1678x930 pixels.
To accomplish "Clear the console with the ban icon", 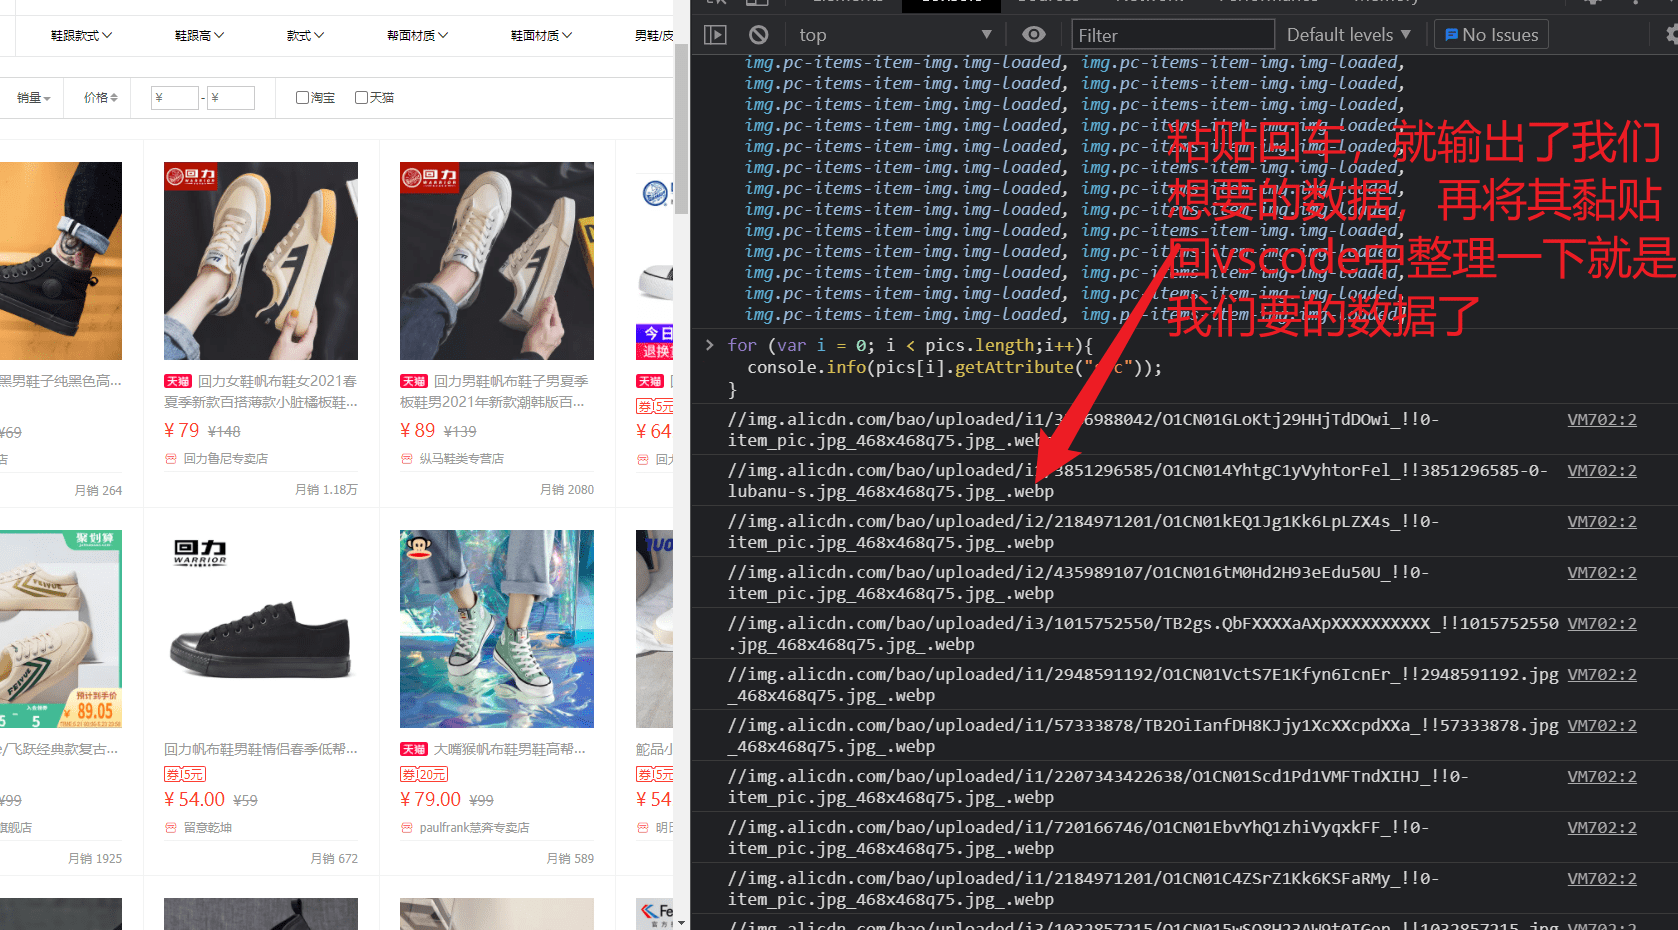I will (759, 35).
